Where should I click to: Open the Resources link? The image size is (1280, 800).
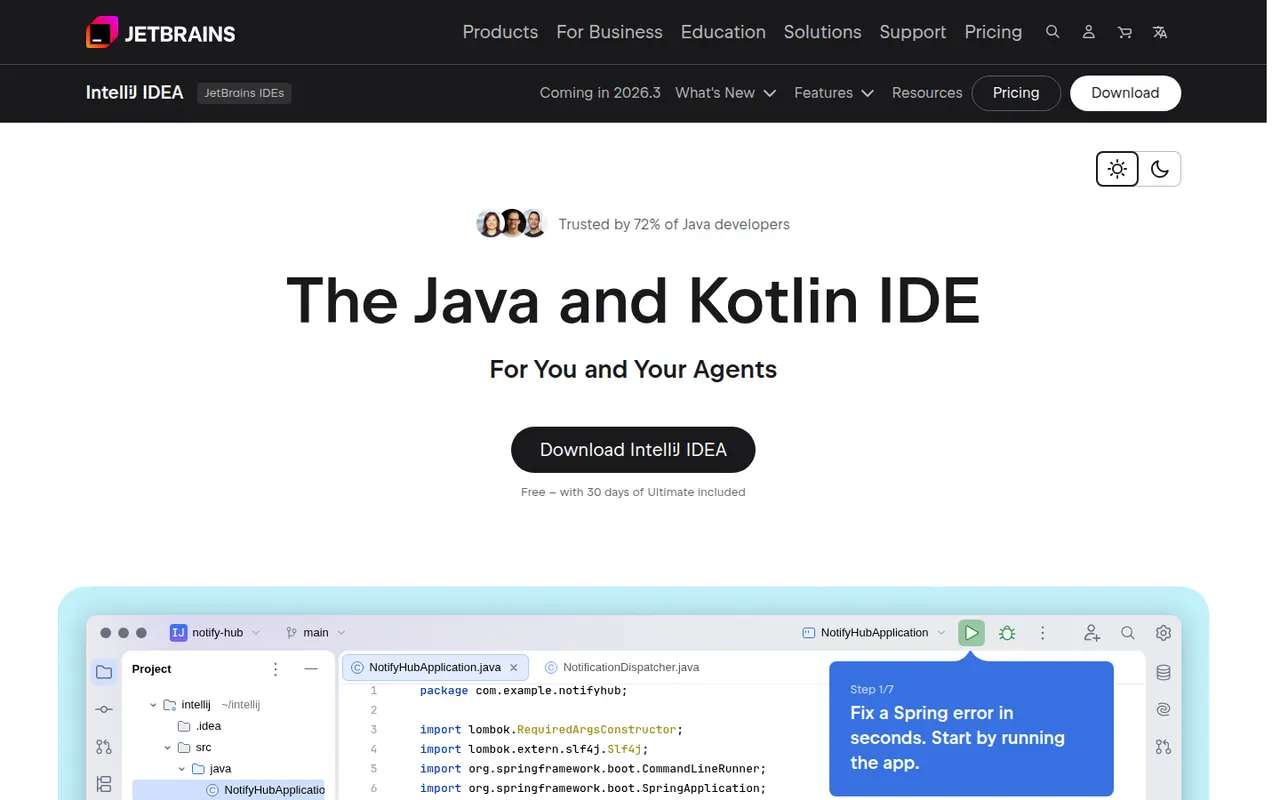tap(927, 93)
